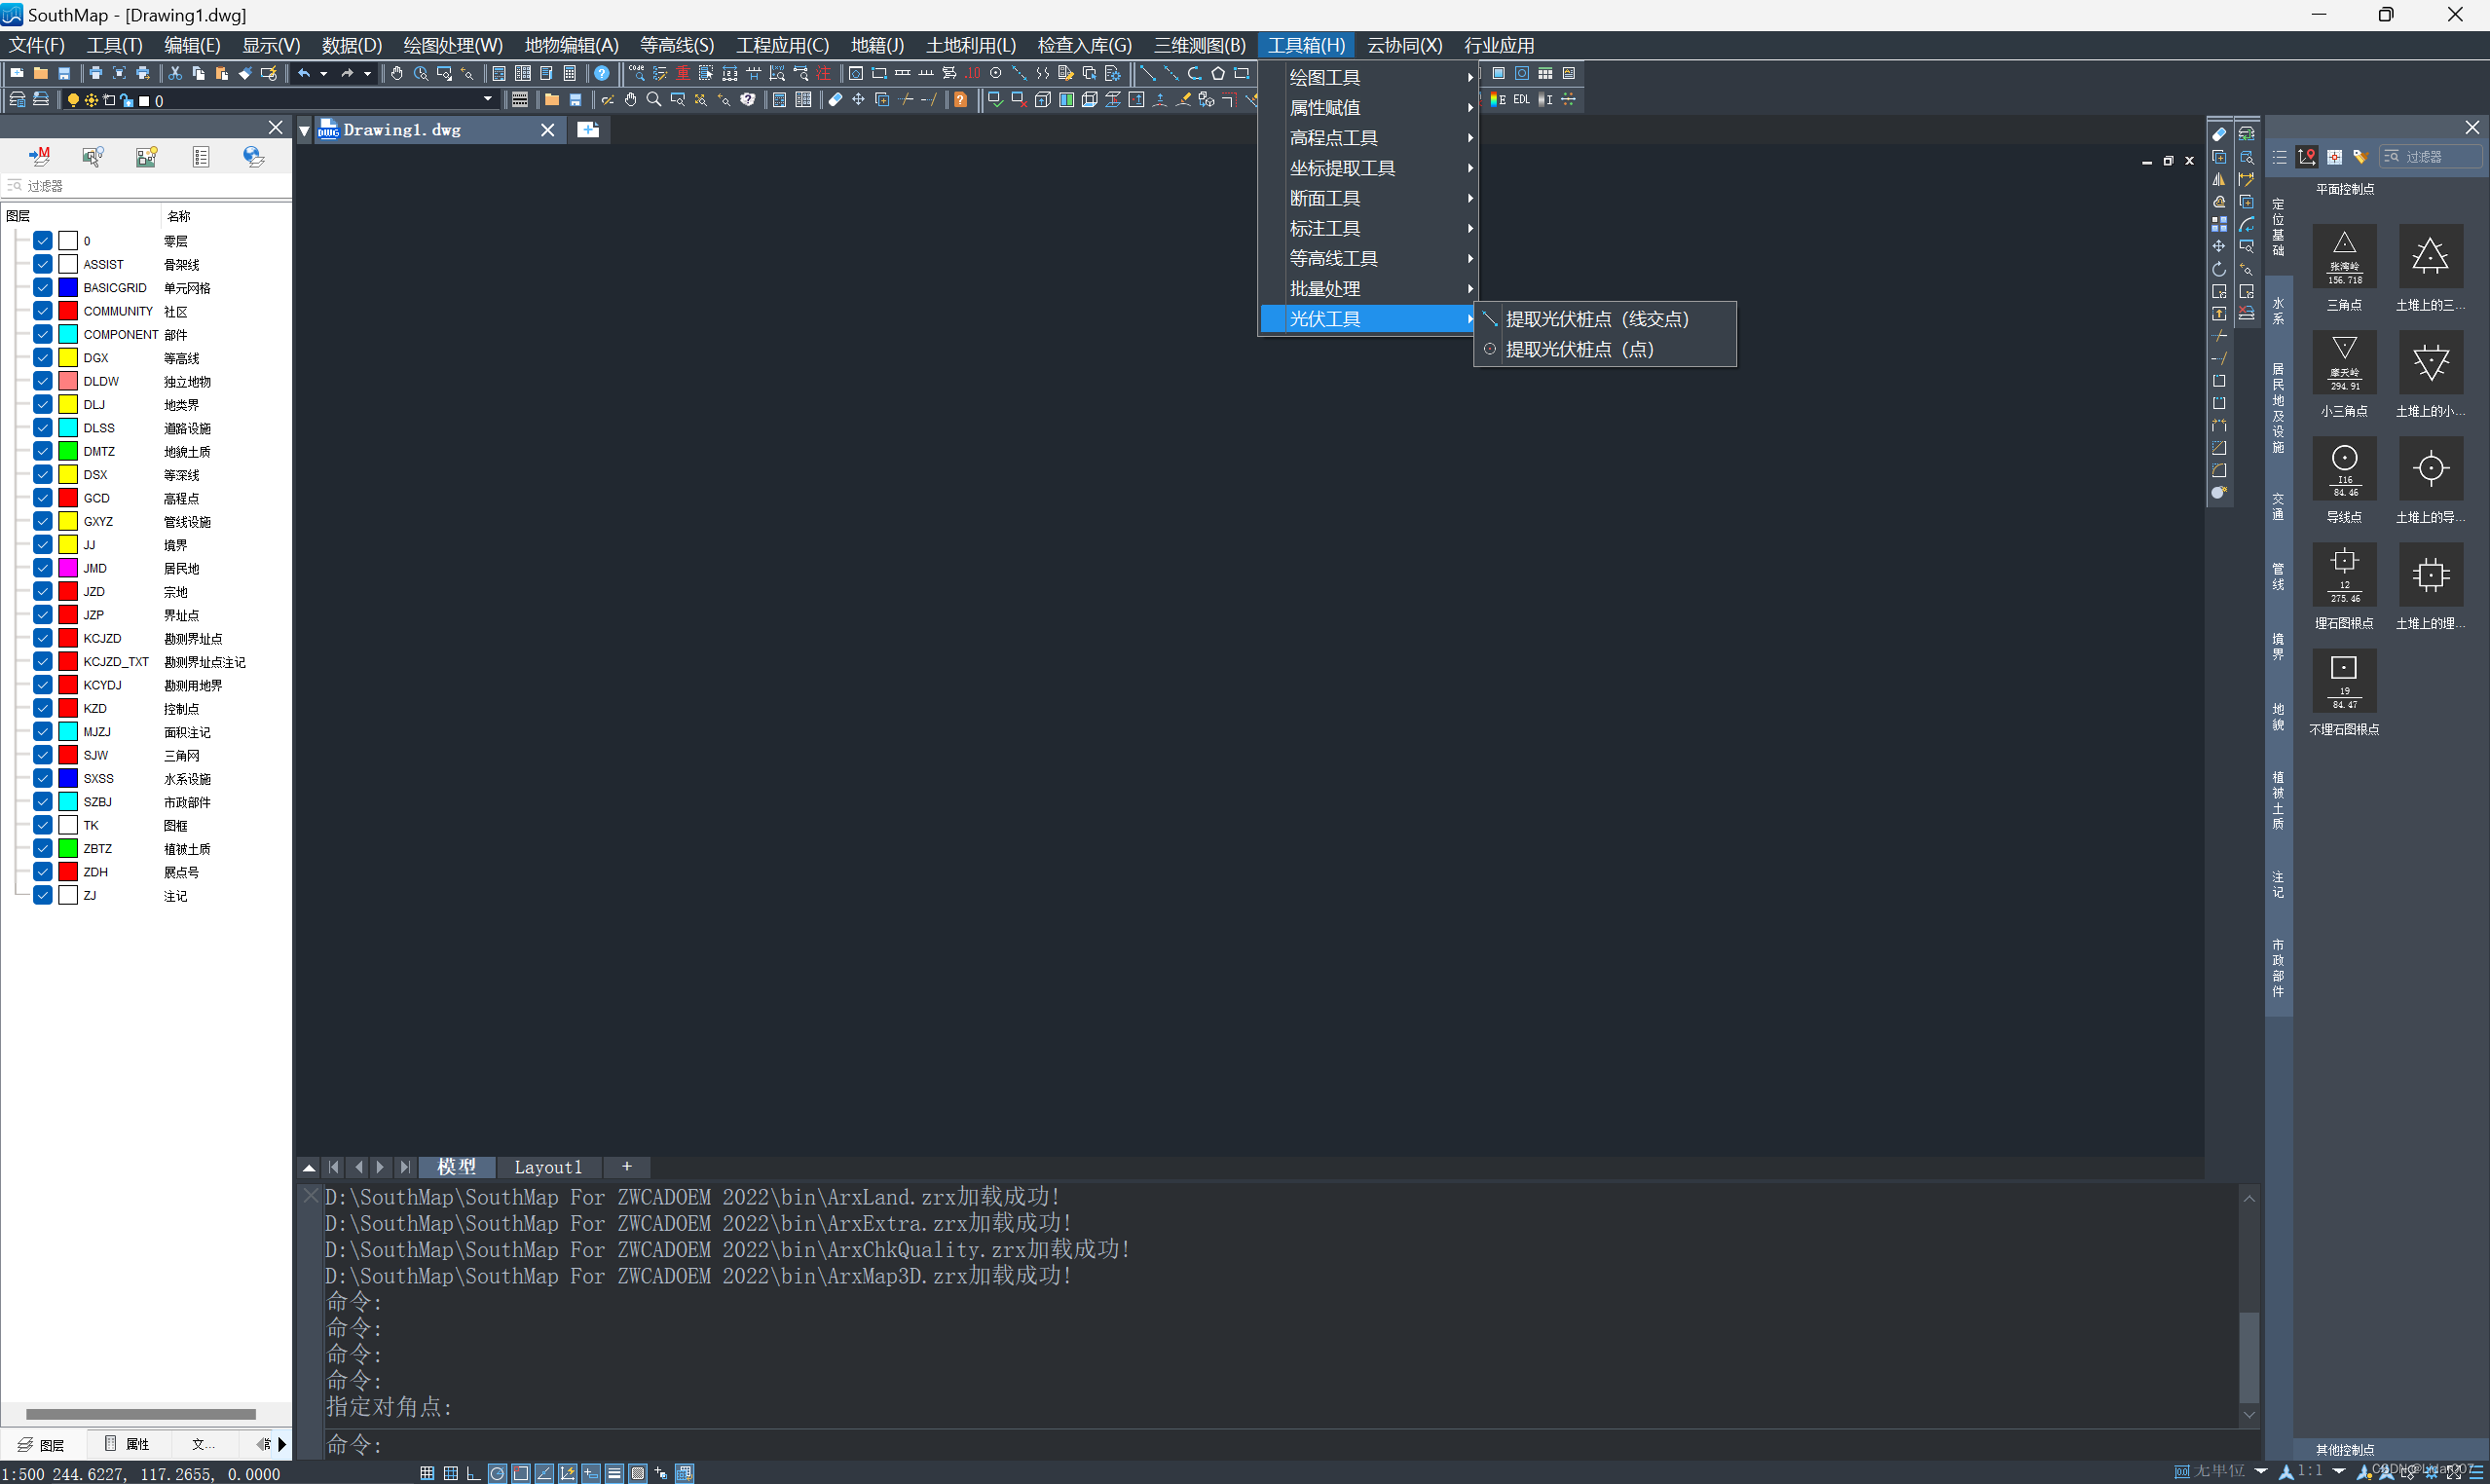Click the Rotate tool in the right vertical toolbar

(2218, 269)
